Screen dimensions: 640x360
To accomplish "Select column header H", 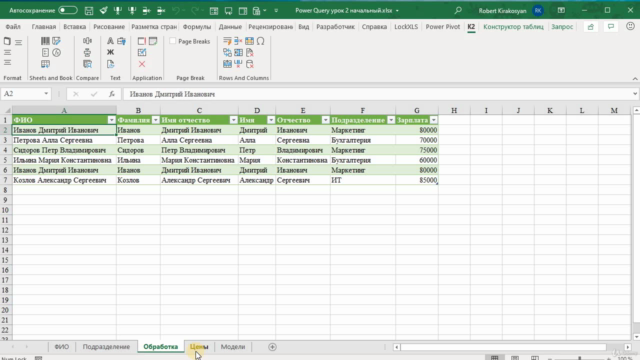I will [x=454, y=110].
